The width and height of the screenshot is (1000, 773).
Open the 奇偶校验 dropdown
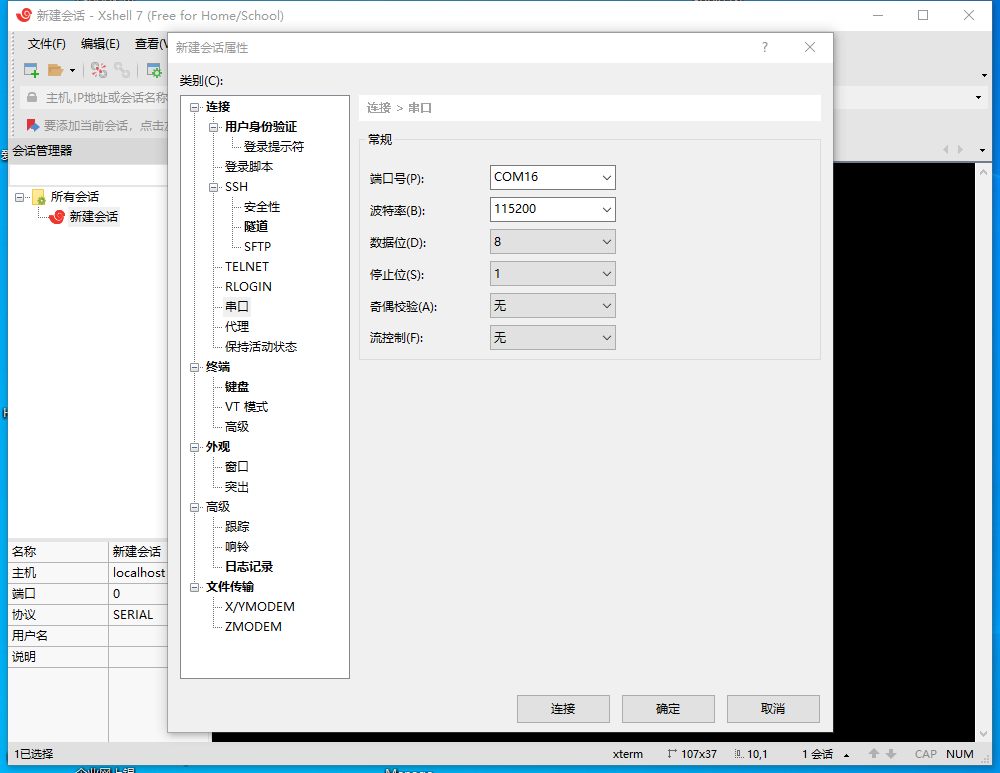pos(606,306)
